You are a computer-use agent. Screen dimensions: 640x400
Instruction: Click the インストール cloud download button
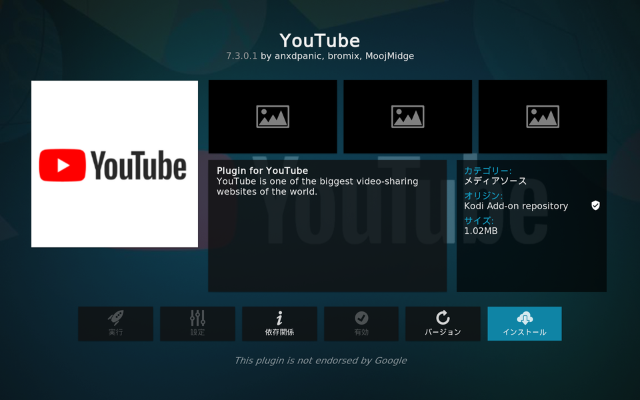524,323
